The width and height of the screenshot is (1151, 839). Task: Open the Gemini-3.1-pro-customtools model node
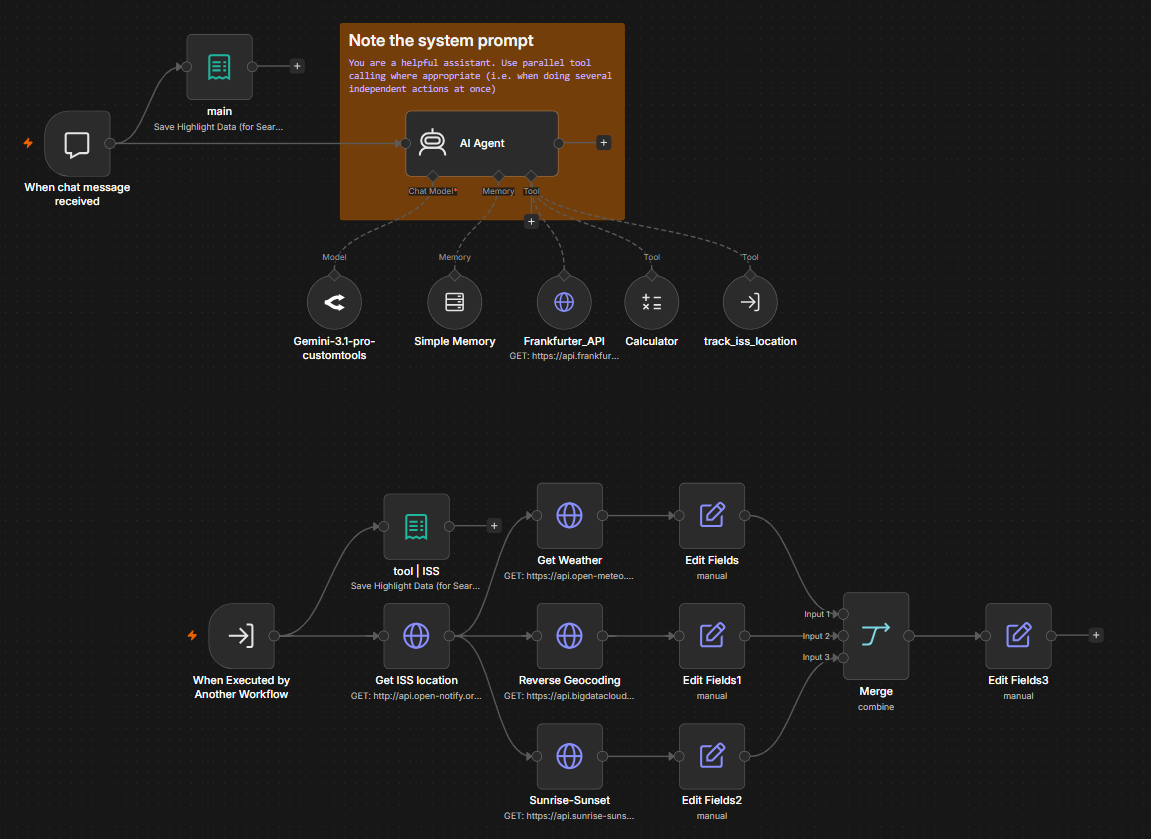334,302
